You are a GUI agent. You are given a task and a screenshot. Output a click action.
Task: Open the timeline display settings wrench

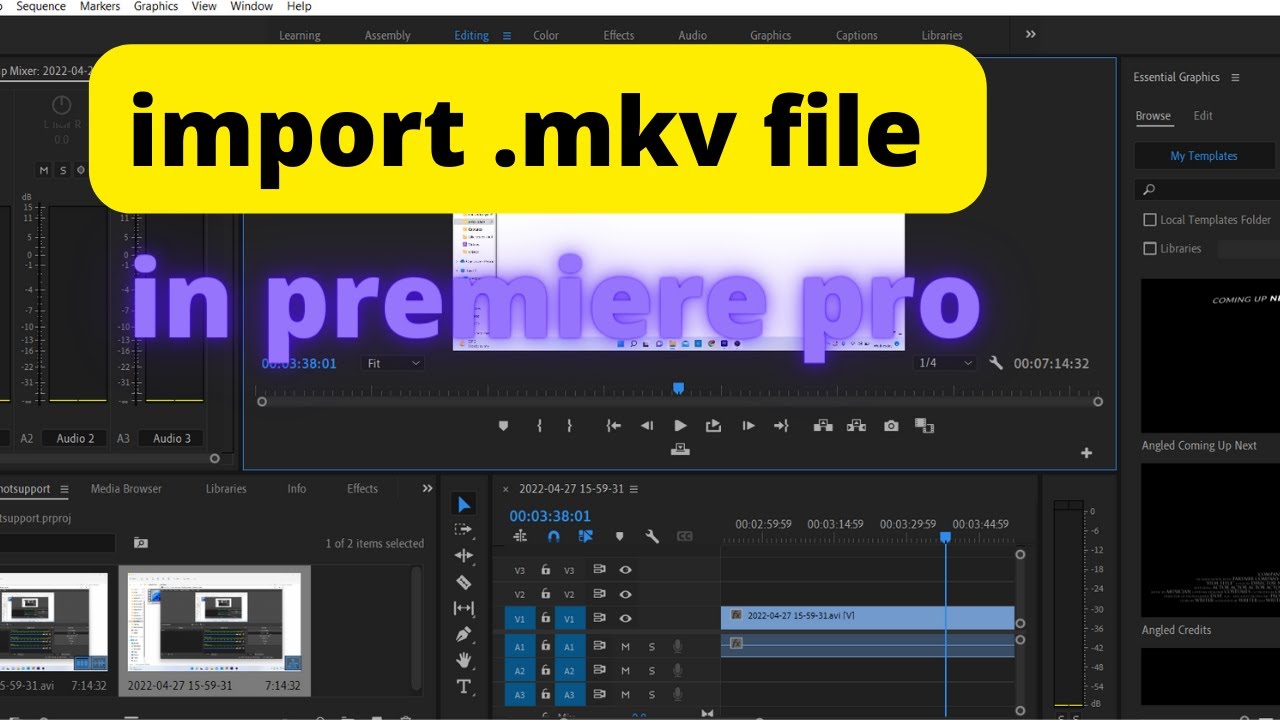[652, 537]
